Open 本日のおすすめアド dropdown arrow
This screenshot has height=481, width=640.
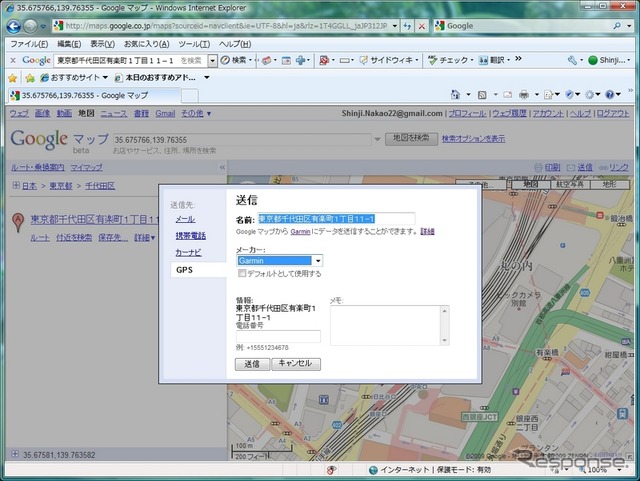pyautogui.click(x=207, y=77)
